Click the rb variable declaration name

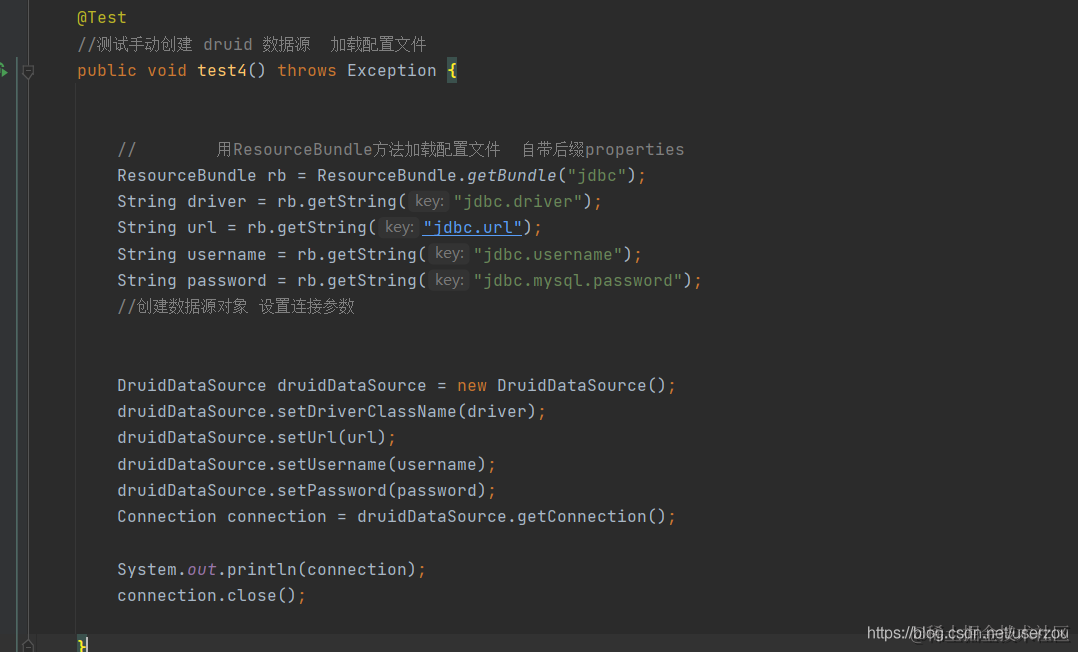coord(277,176)
